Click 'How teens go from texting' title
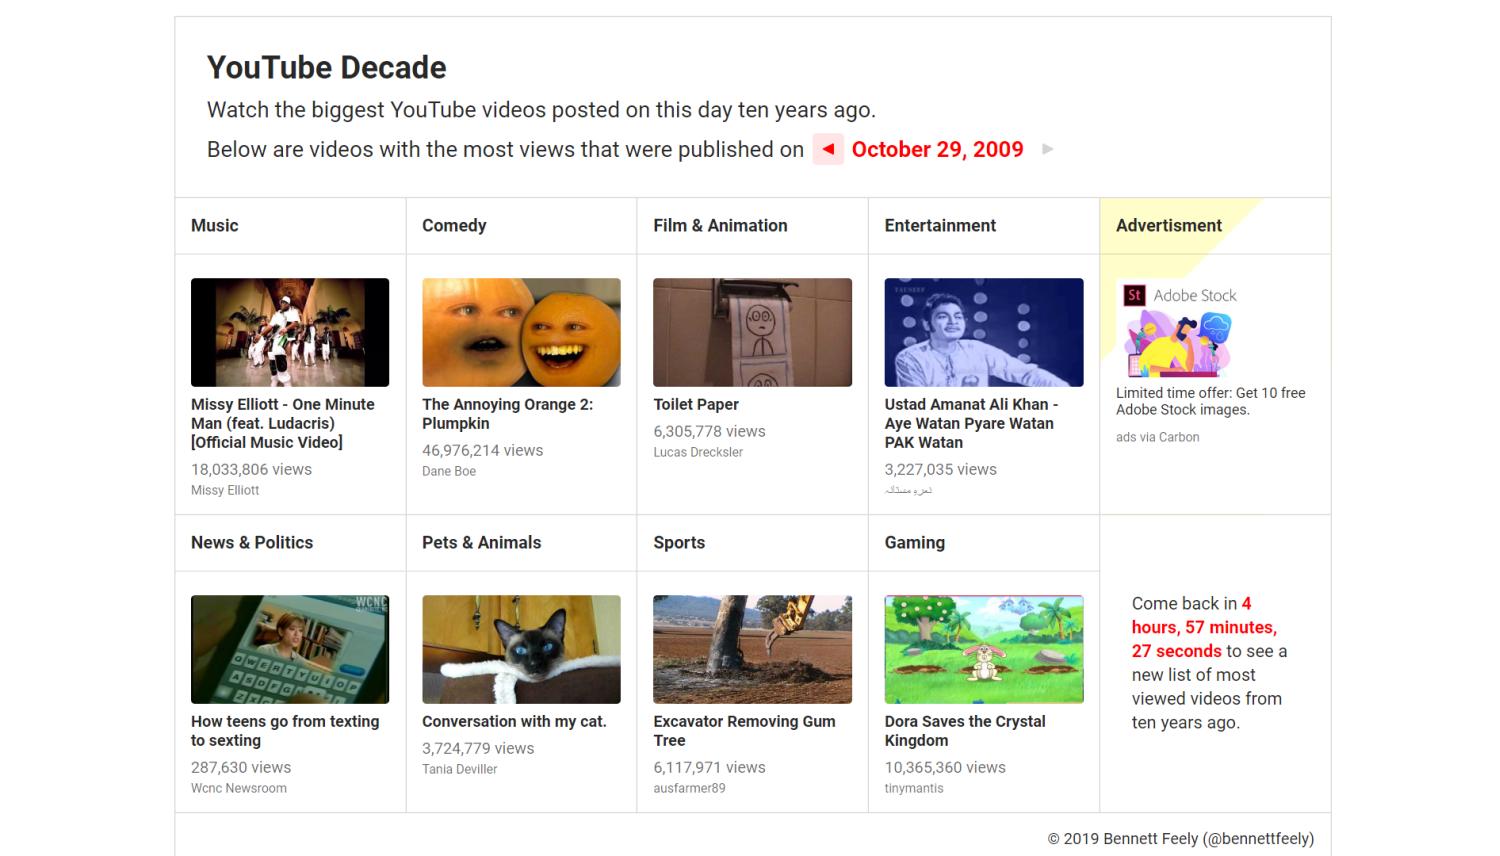The width and height of the screenshot is (1500, 856). tap(285, 730)
